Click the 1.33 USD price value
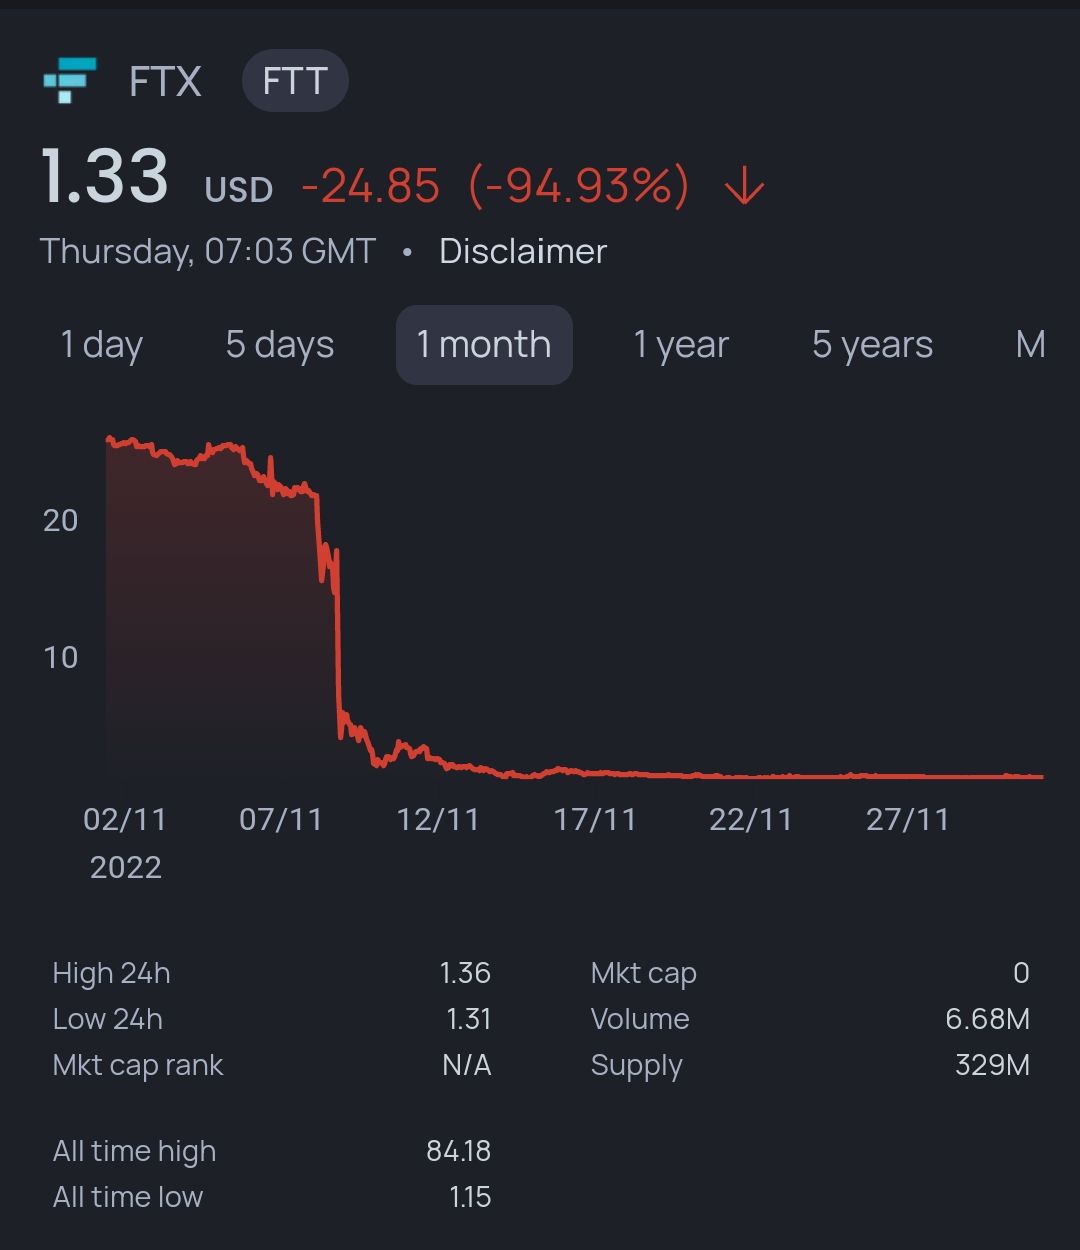 click(105, 177)
